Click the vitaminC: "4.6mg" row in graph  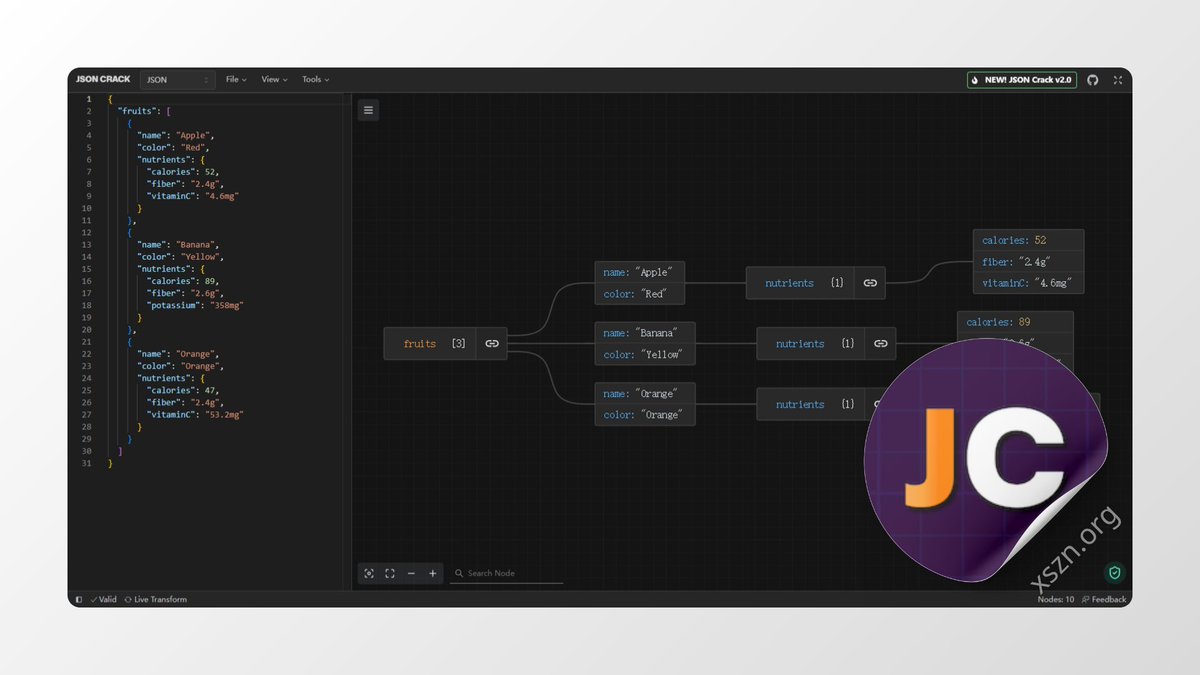click(1028, 283)
